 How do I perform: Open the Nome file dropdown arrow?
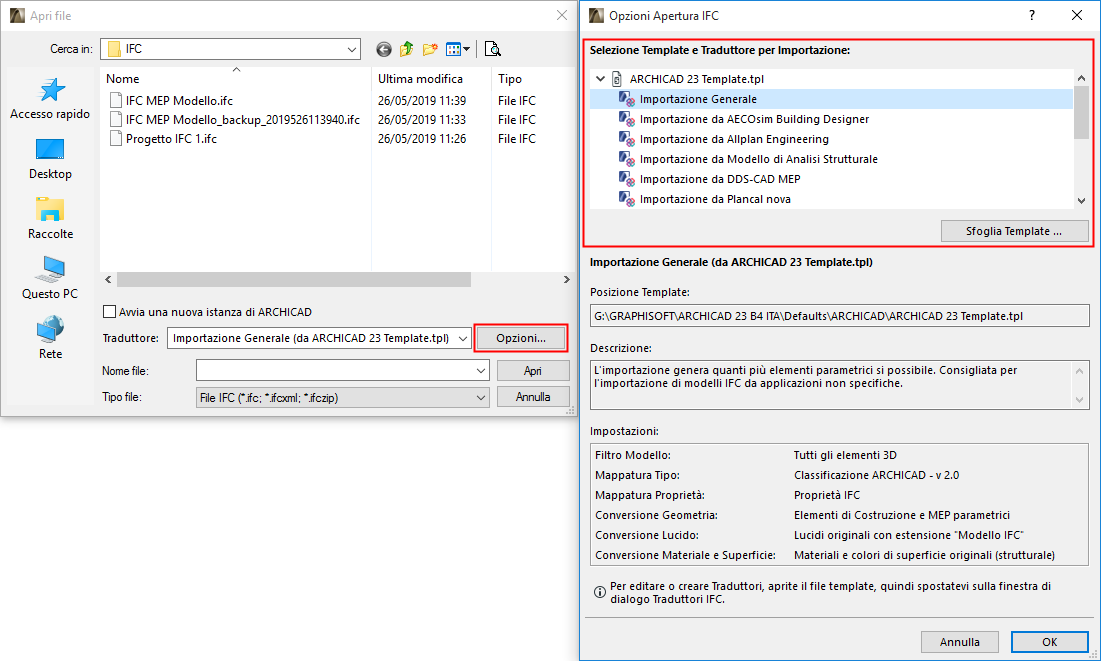coord(481,371)
